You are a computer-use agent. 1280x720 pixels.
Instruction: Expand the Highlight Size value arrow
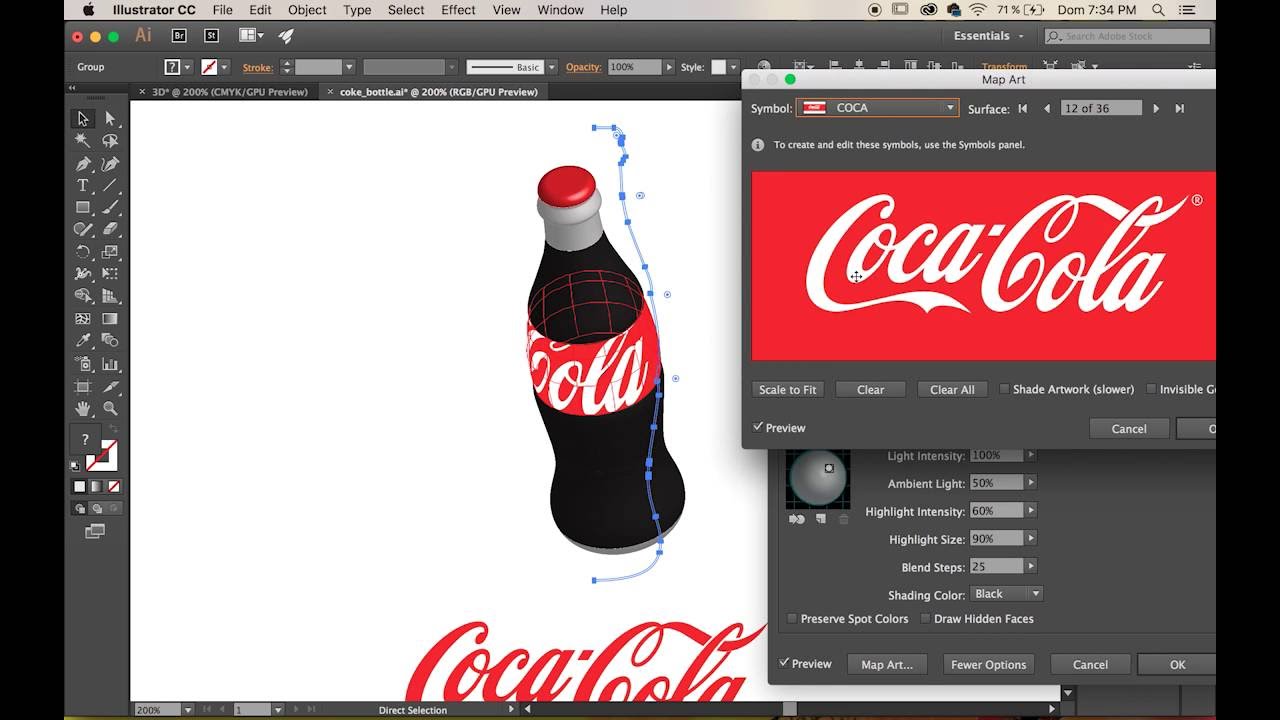coord(1030,539)
